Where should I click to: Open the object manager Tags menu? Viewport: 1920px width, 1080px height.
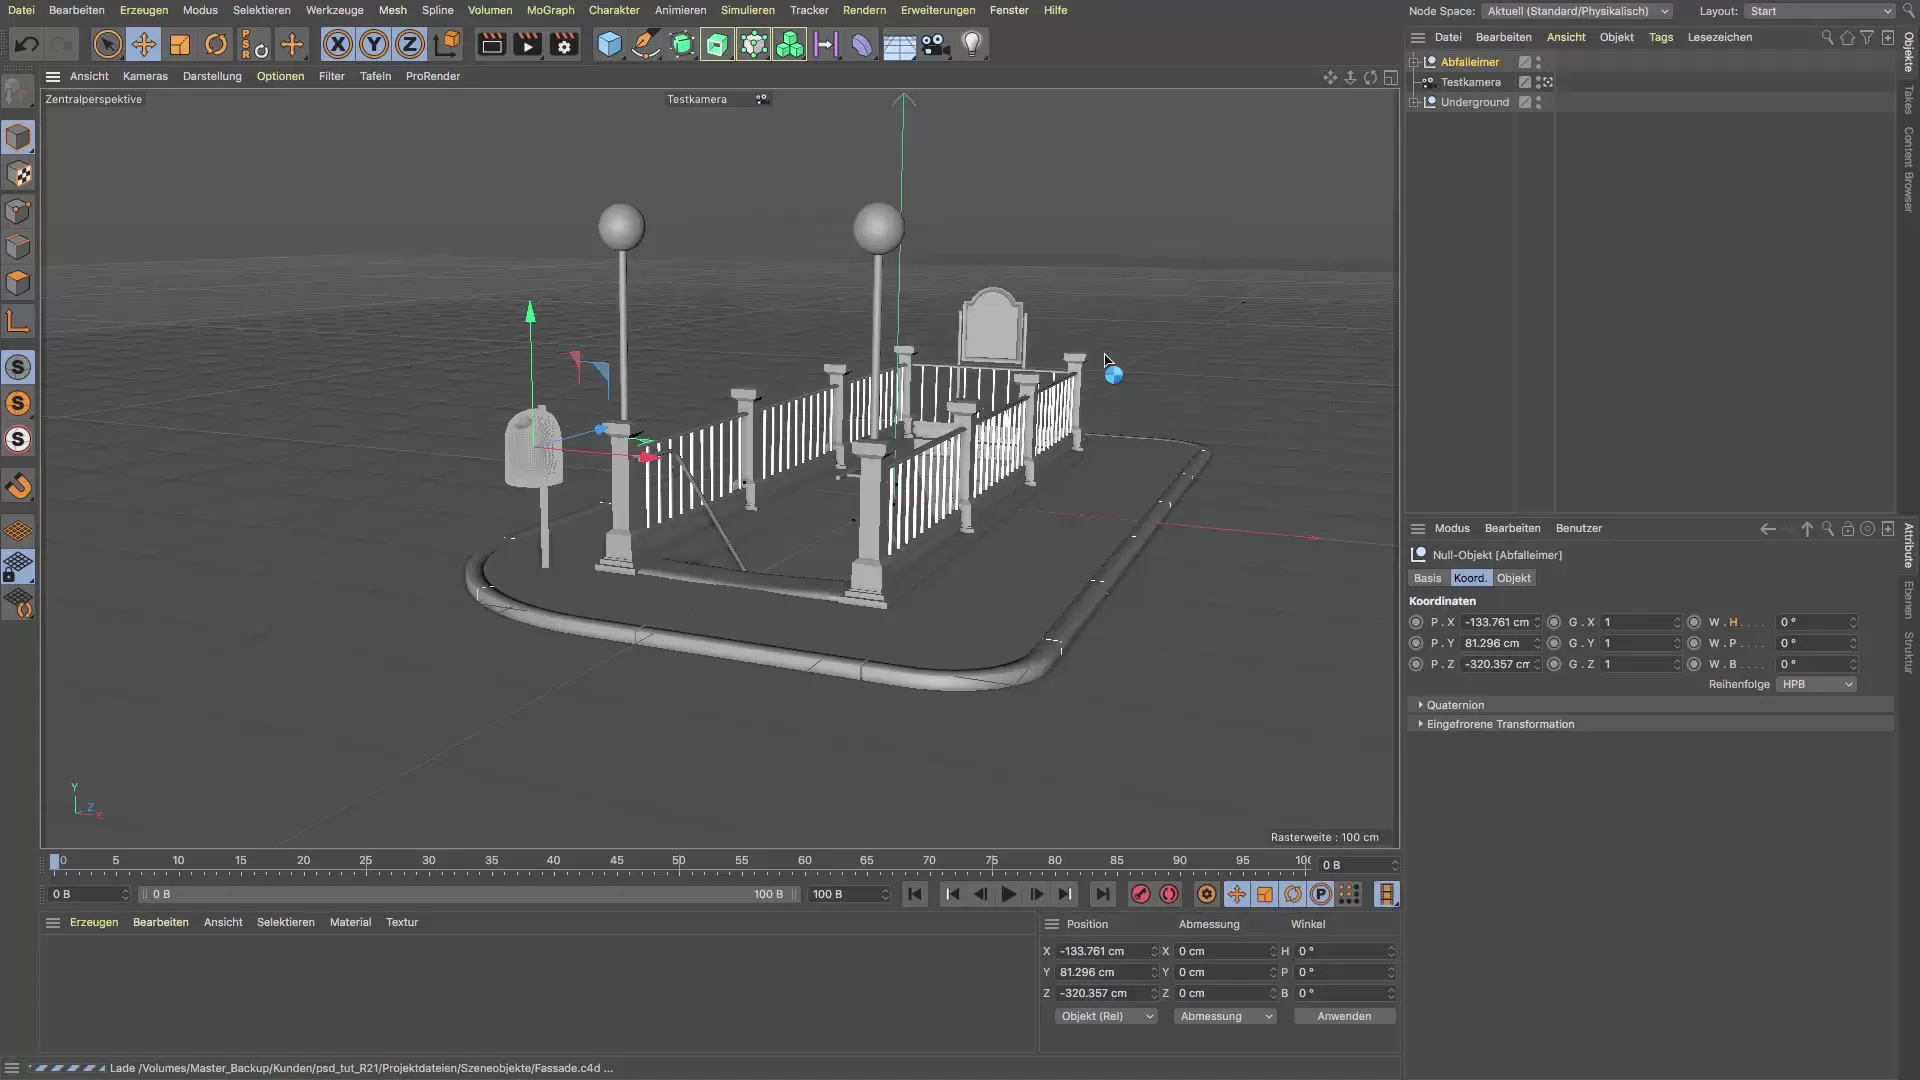pyautogui.click(x=1660, y=37)
